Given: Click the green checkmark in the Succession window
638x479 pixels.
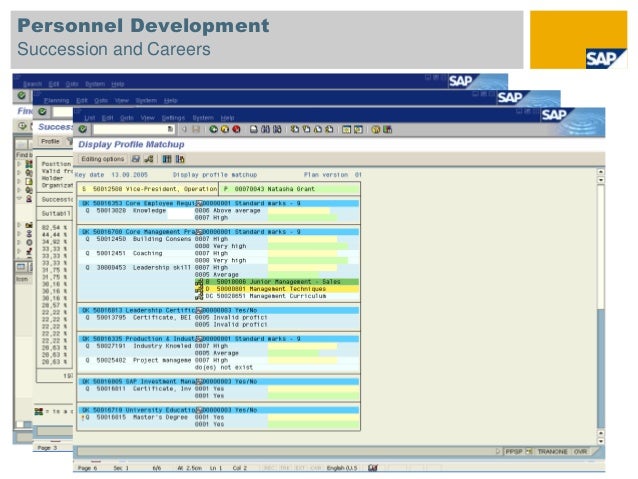Looking at the screenshot, I should (x=42, y=112).
